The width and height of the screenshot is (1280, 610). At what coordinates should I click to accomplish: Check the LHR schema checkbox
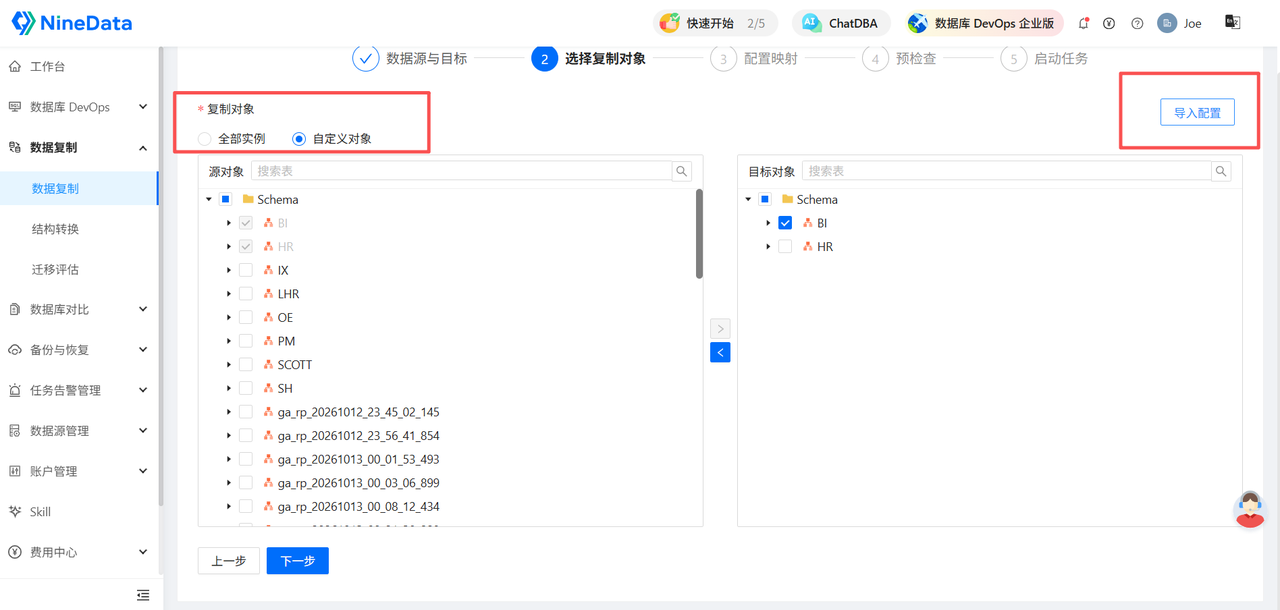[x=246, y=294]
